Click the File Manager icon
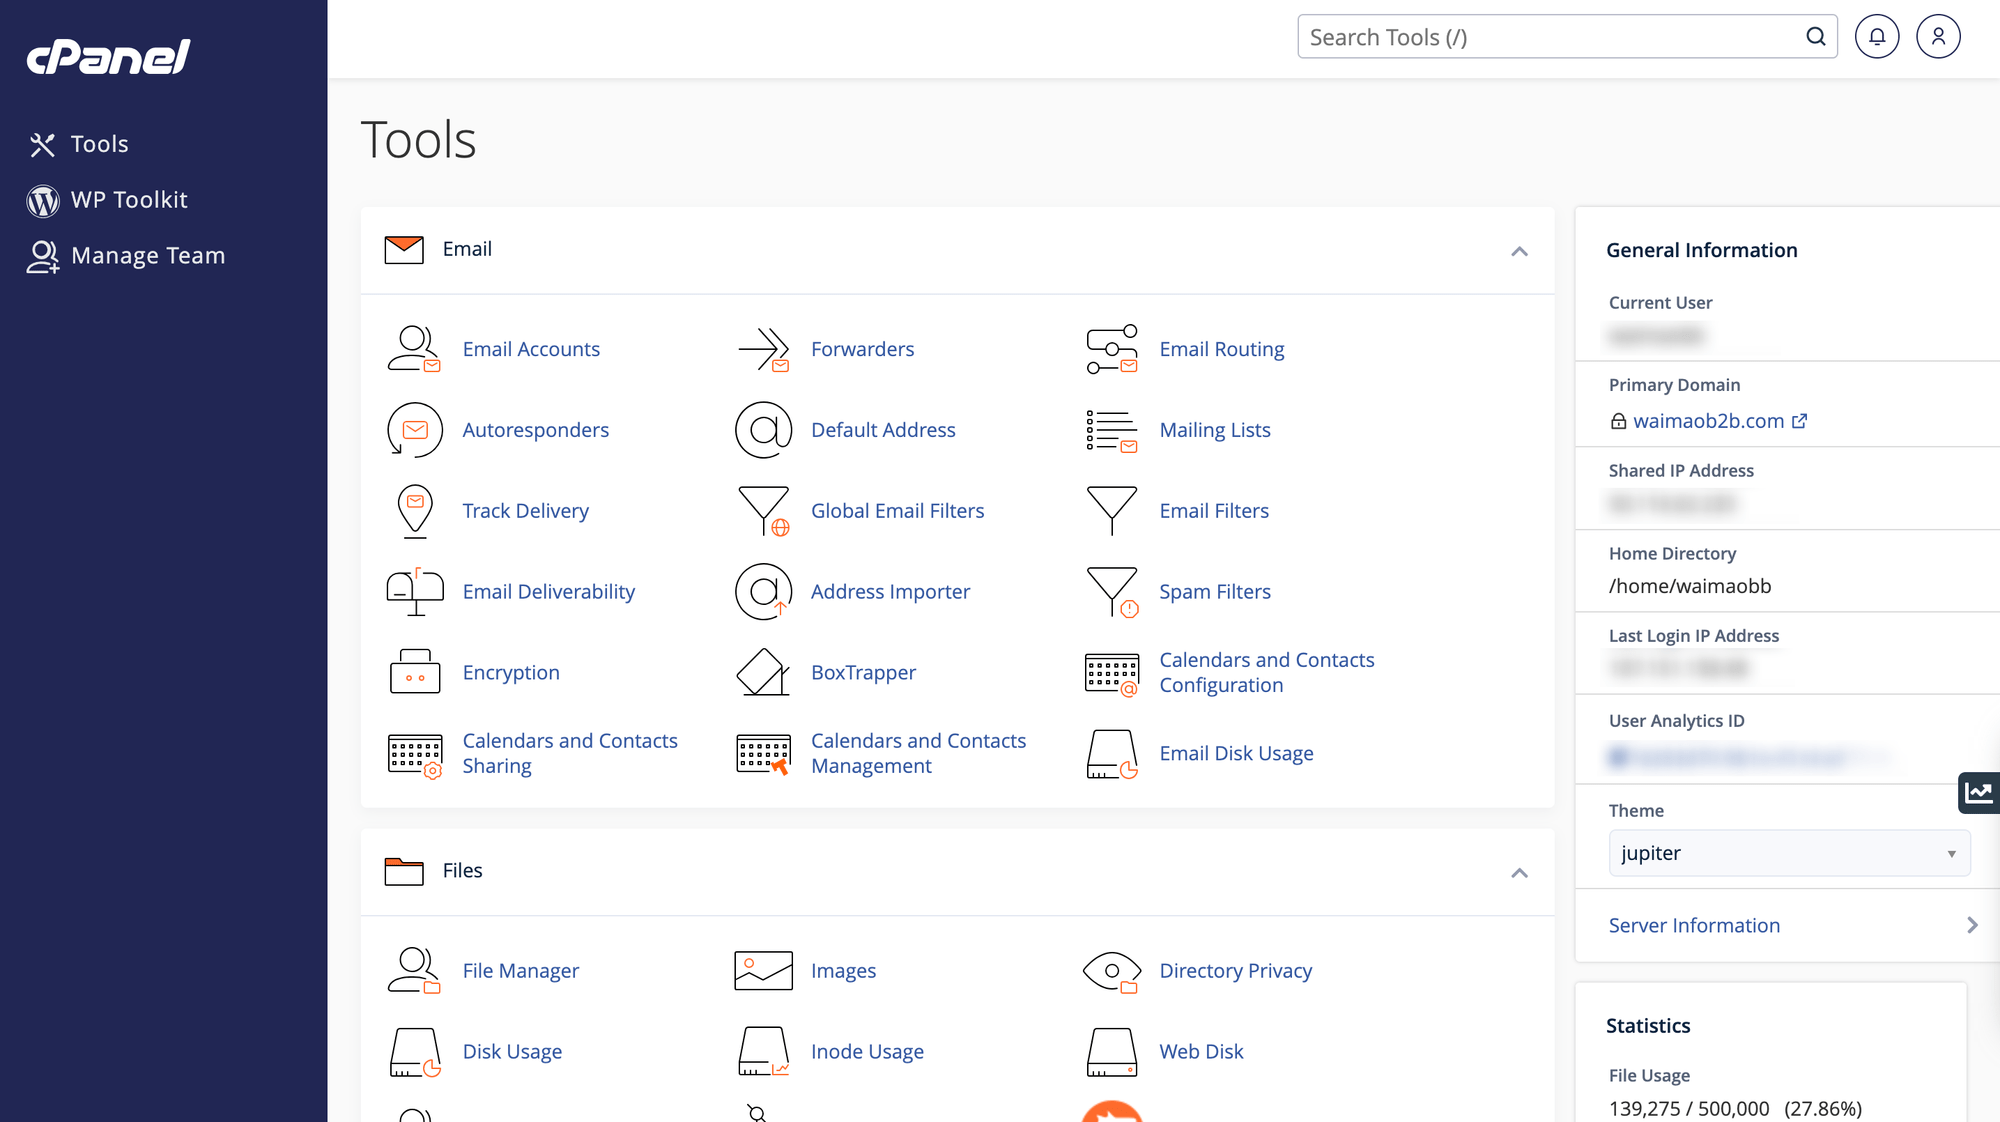 click(414, 971)
